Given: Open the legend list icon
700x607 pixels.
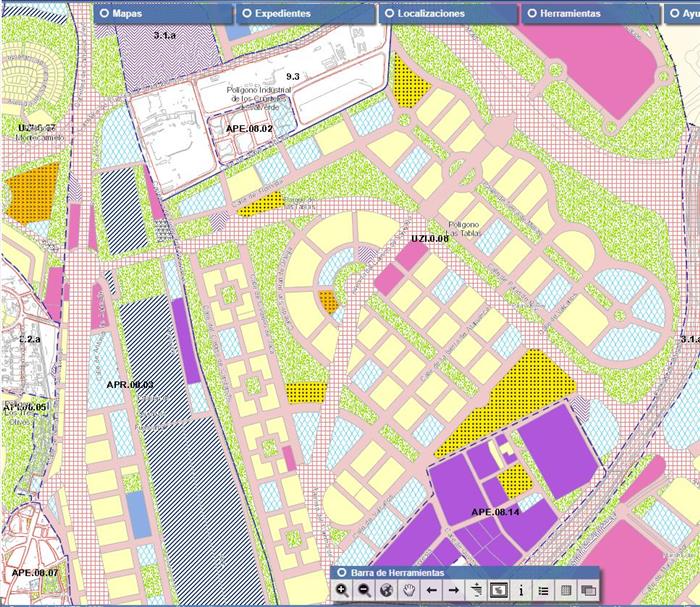Looking at the screenshot, I should click(543, 590).
